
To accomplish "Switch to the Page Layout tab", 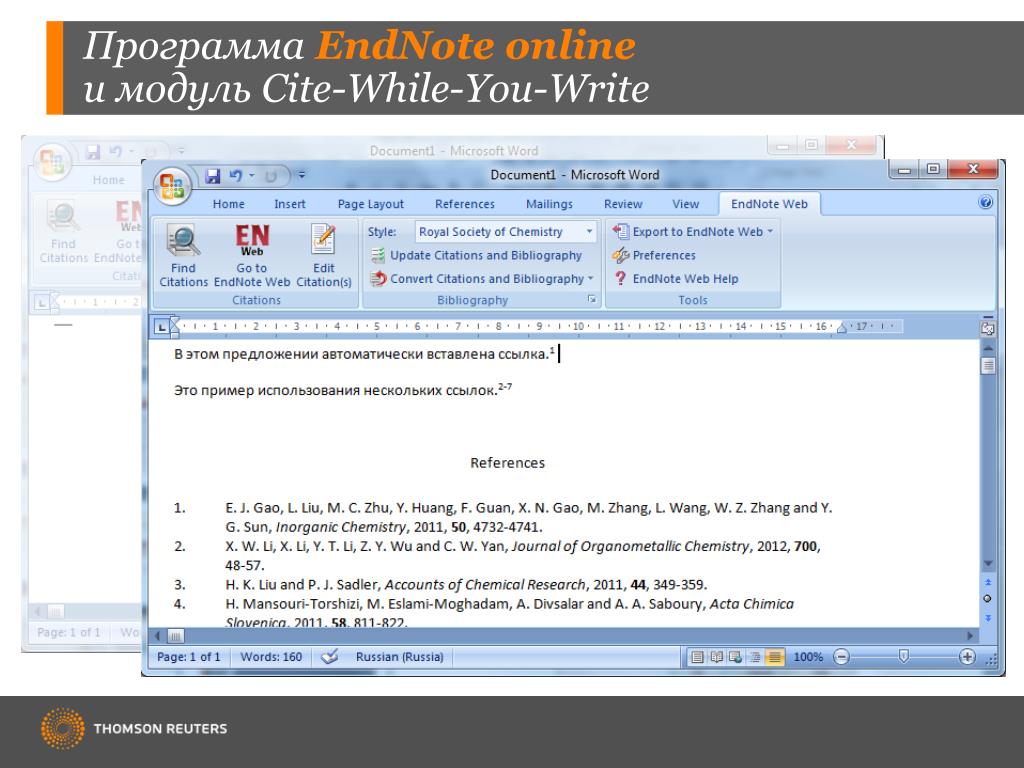I will 371,204.
